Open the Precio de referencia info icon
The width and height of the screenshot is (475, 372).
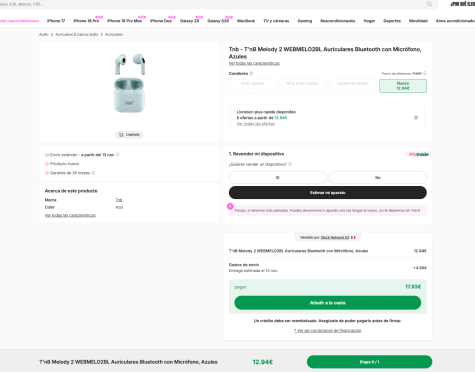425,73
